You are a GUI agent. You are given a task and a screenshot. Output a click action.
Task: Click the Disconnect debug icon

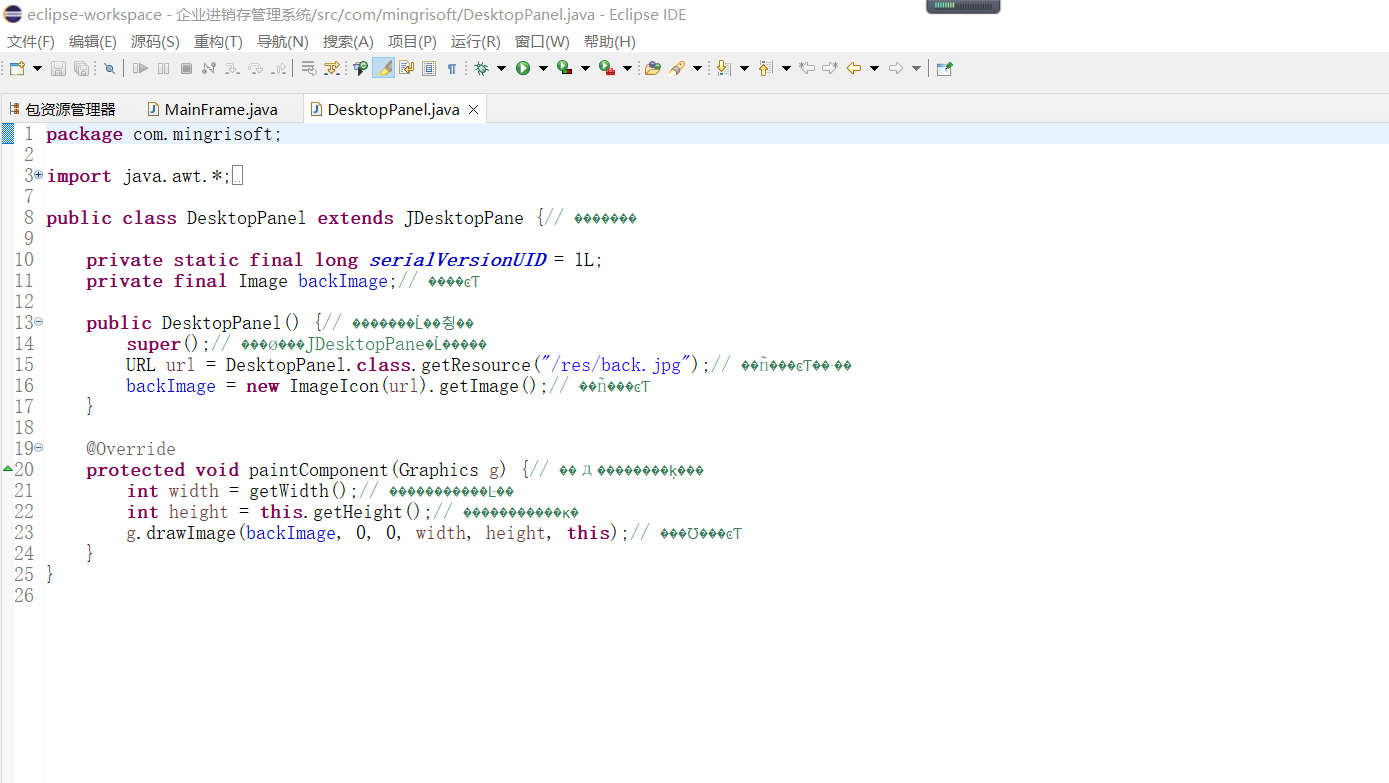click(x=209, y=68)
